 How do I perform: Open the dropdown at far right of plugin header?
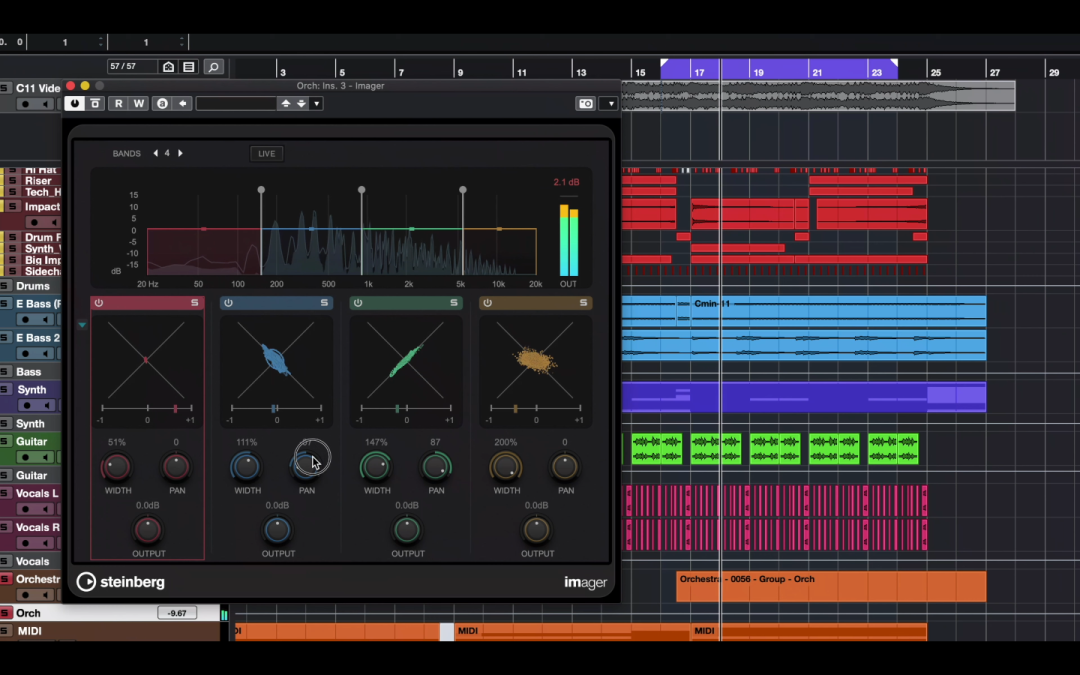[x=611, y=103]
